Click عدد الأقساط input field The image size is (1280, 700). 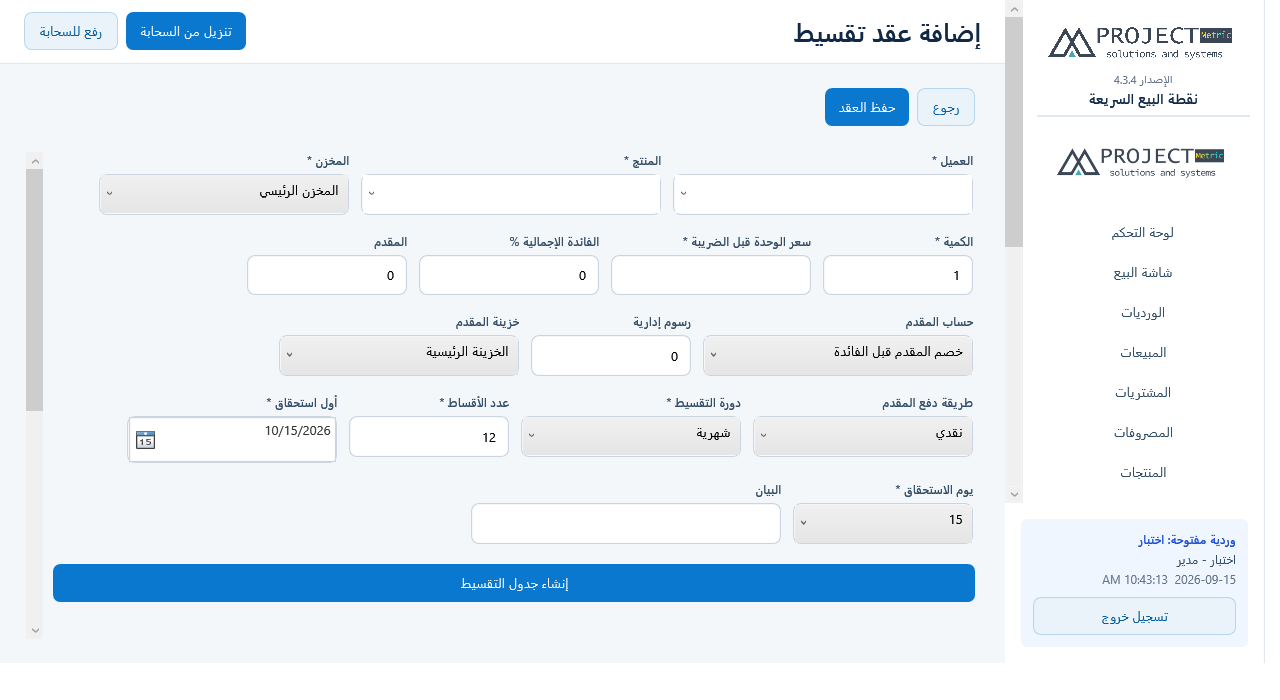coord(429,436)
